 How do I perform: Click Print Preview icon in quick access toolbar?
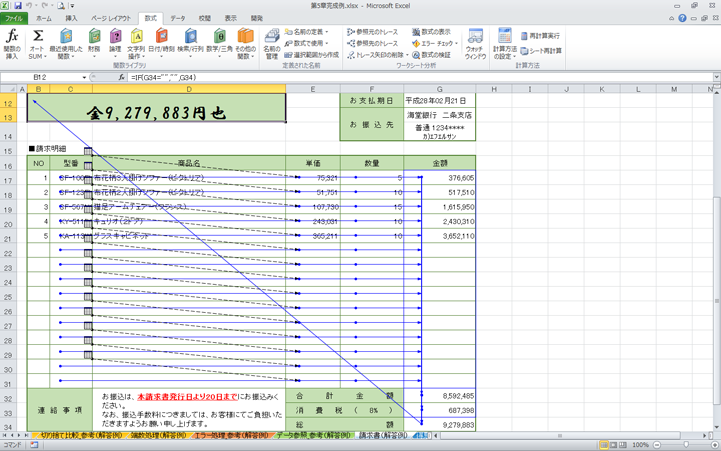point(61,6)
